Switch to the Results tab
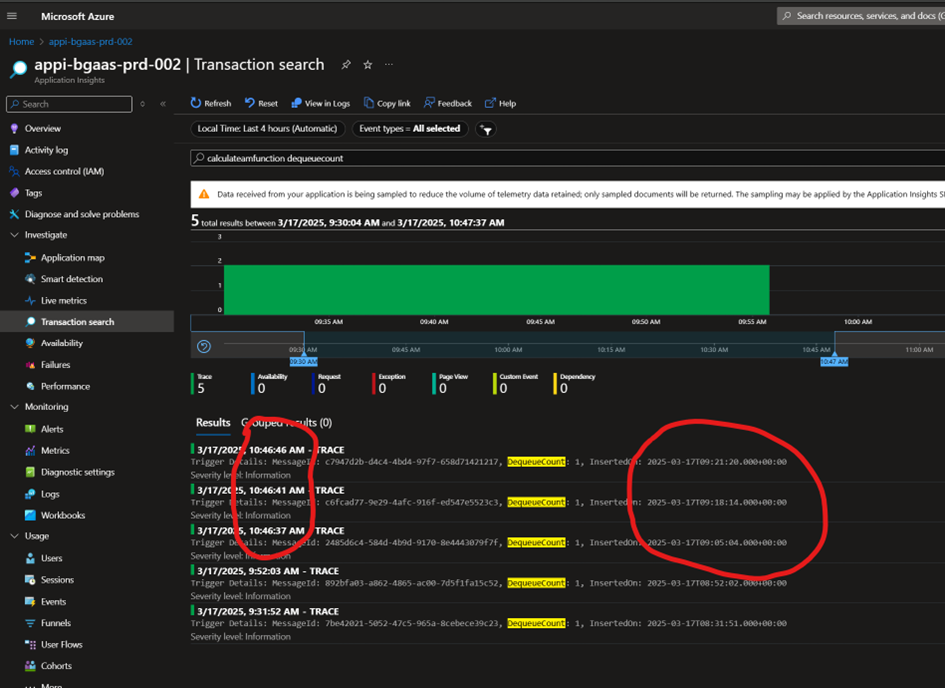 tap(213, 423)
